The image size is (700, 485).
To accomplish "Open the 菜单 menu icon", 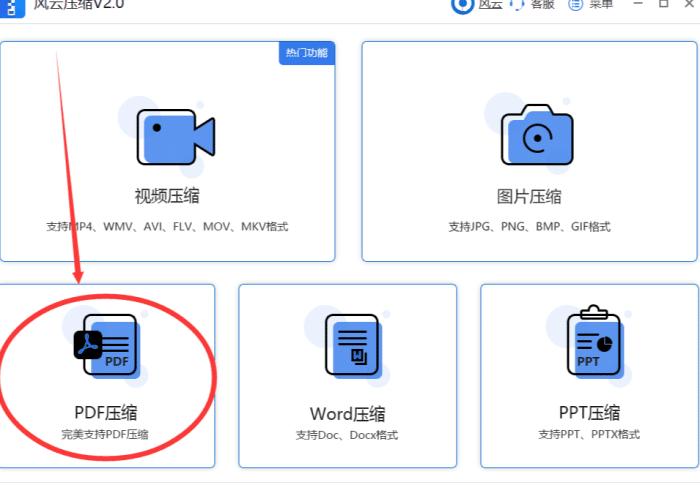I will tap(575, 5).
